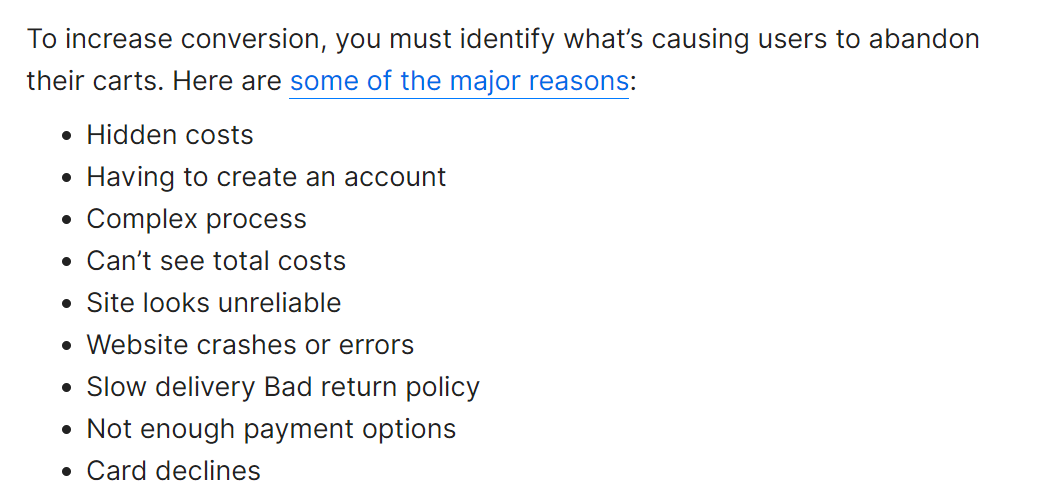Click the "Complex process" list item

pos(196,219)
